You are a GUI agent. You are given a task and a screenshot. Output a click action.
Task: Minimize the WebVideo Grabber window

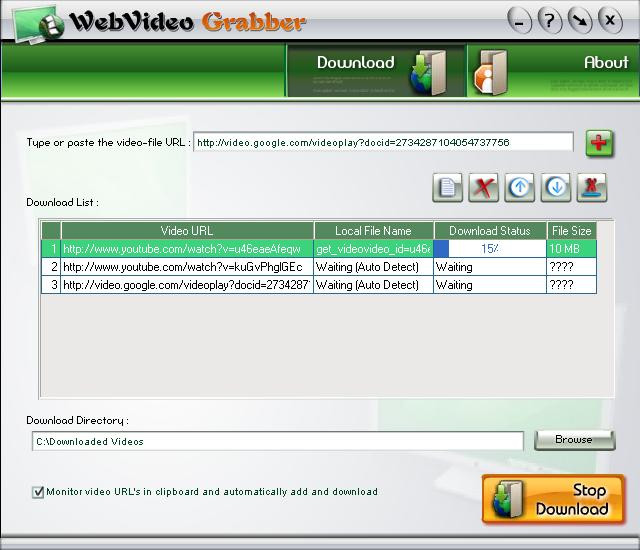click(x=519, y=20)
